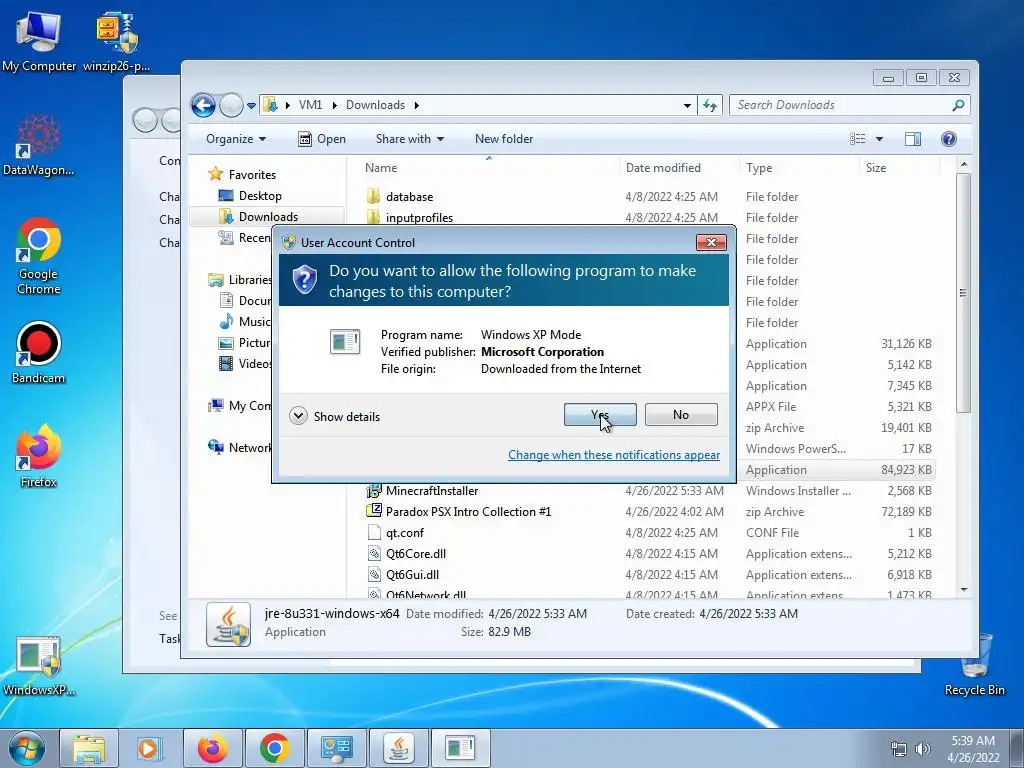Select Paradox PSX Intro Collection #1 archive
1024x768 pixels.
468,512
